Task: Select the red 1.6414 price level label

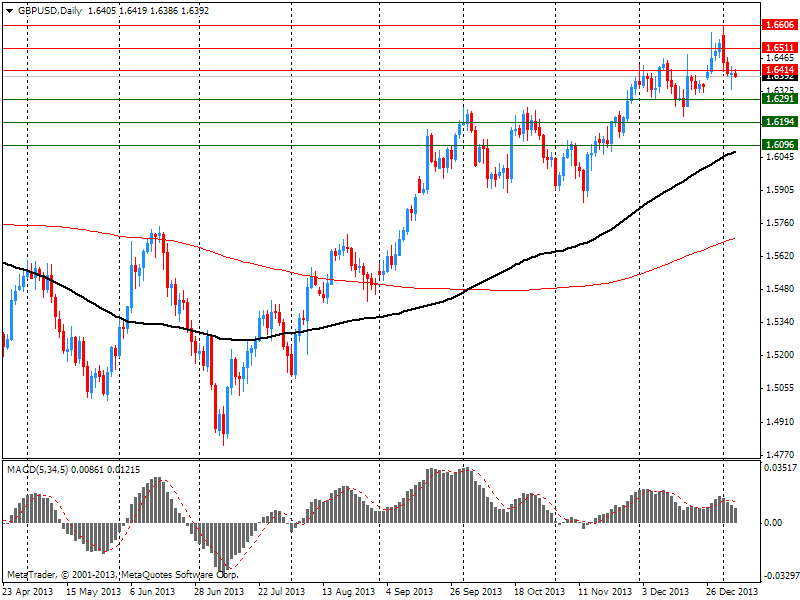Action: pyautogui.click(x=778, y=69)
